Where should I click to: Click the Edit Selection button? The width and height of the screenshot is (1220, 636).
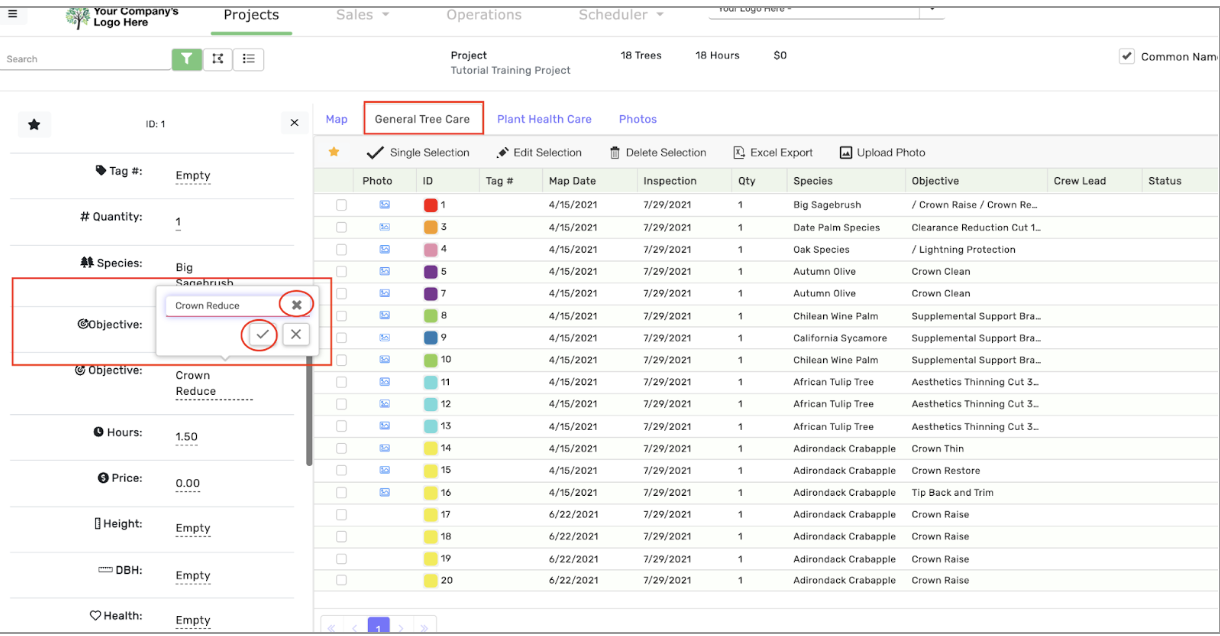[x=539, y=153]
